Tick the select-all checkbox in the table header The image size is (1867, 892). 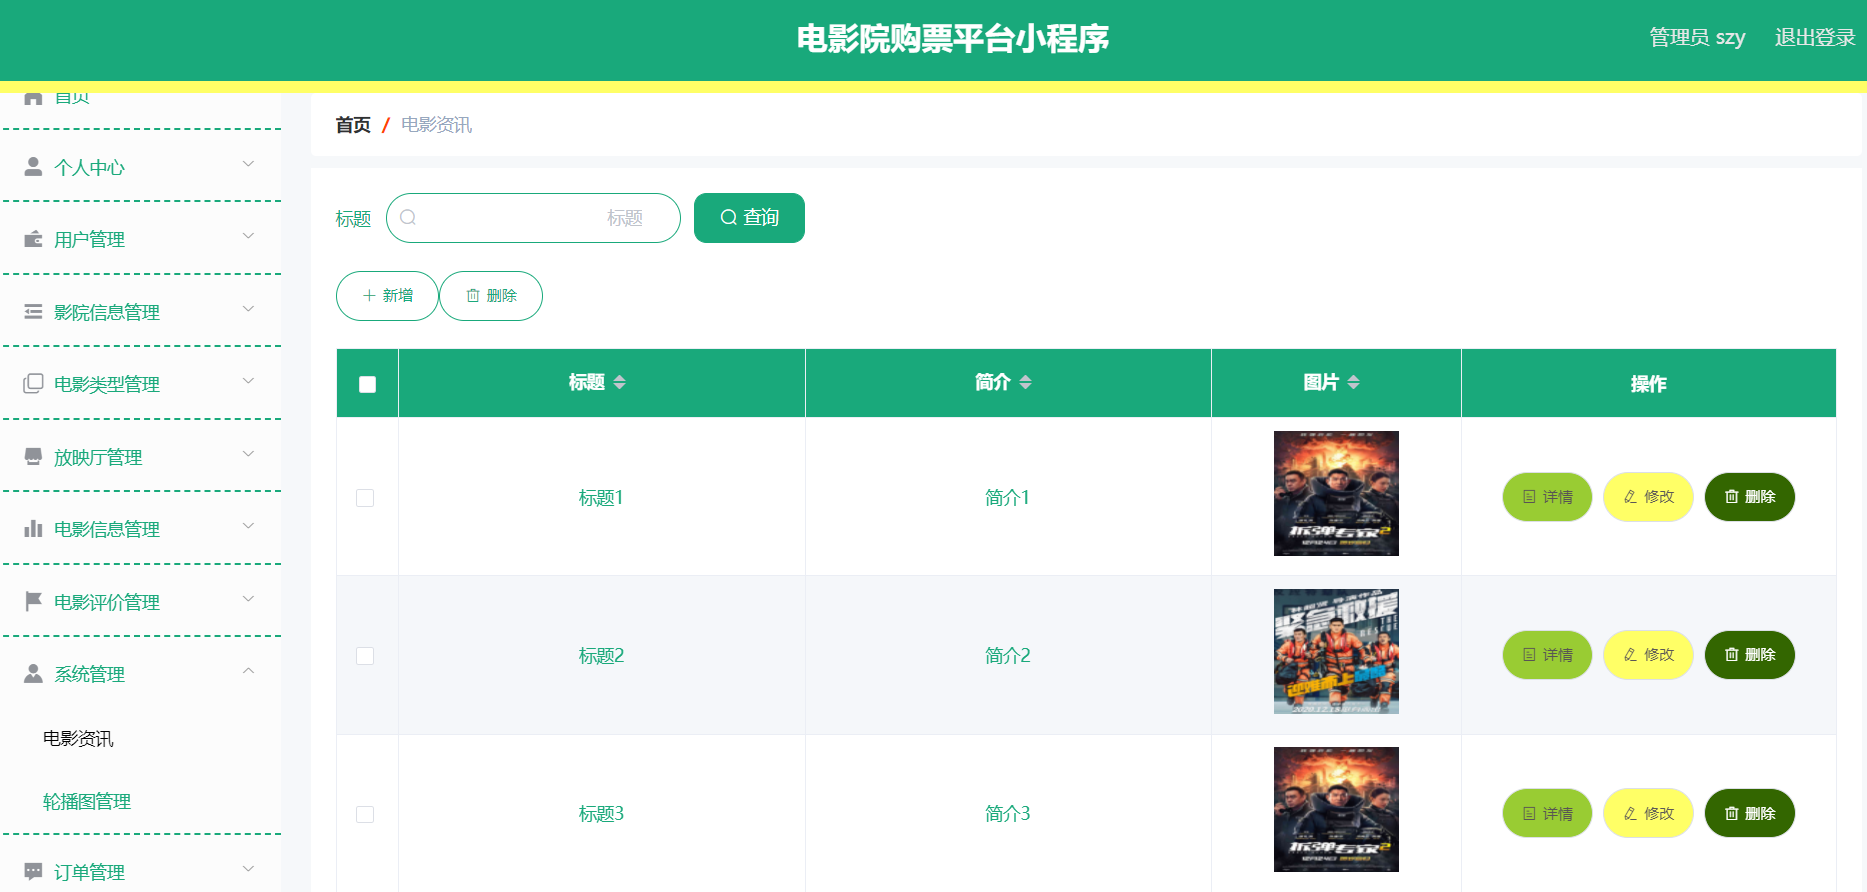click(367, 384)
